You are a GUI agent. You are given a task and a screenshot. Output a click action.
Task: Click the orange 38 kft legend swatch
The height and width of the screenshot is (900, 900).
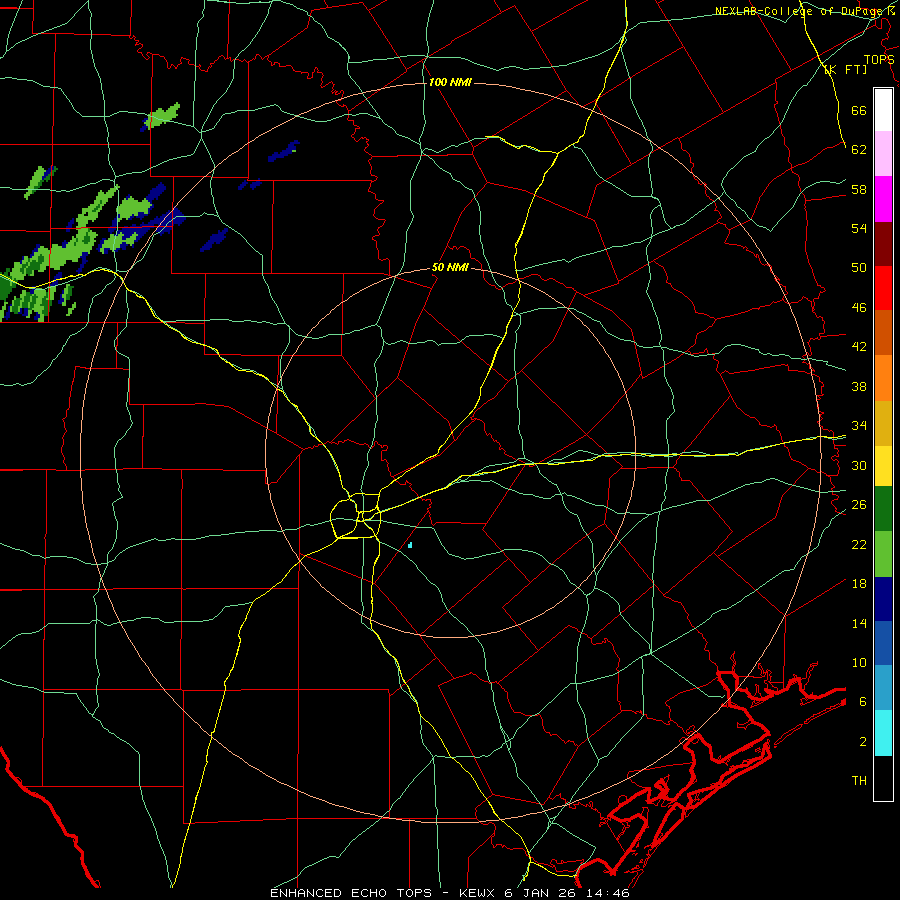coord(883,378)
